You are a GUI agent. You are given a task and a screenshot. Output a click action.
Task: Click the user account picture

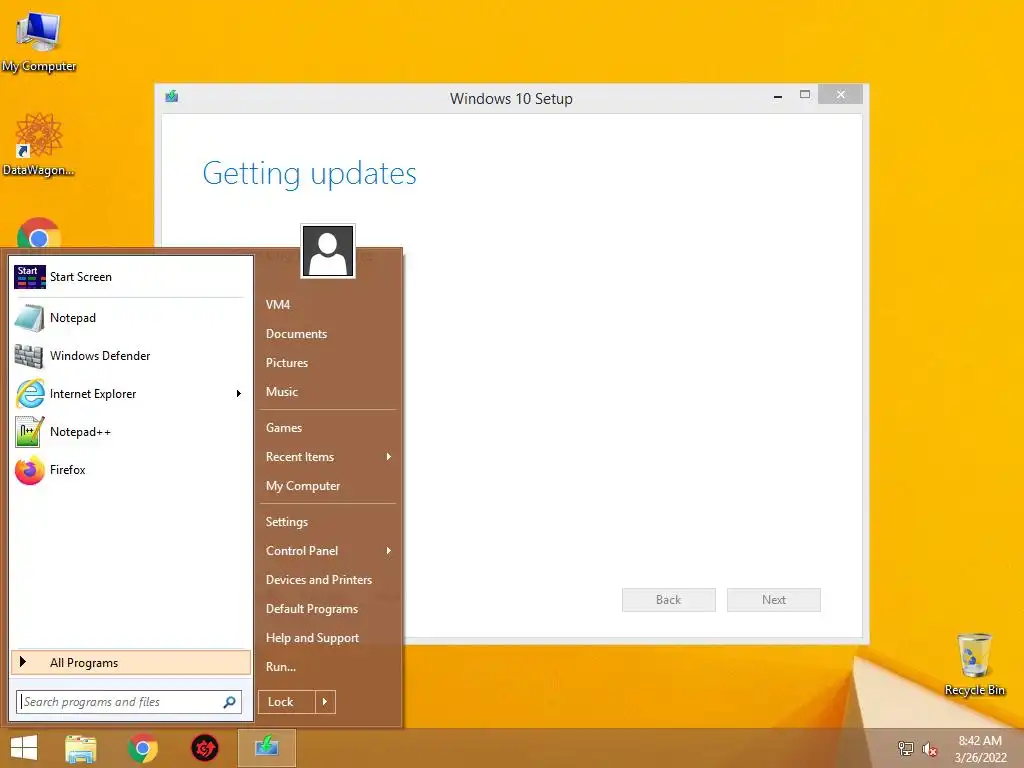click(x=328, y=251)
